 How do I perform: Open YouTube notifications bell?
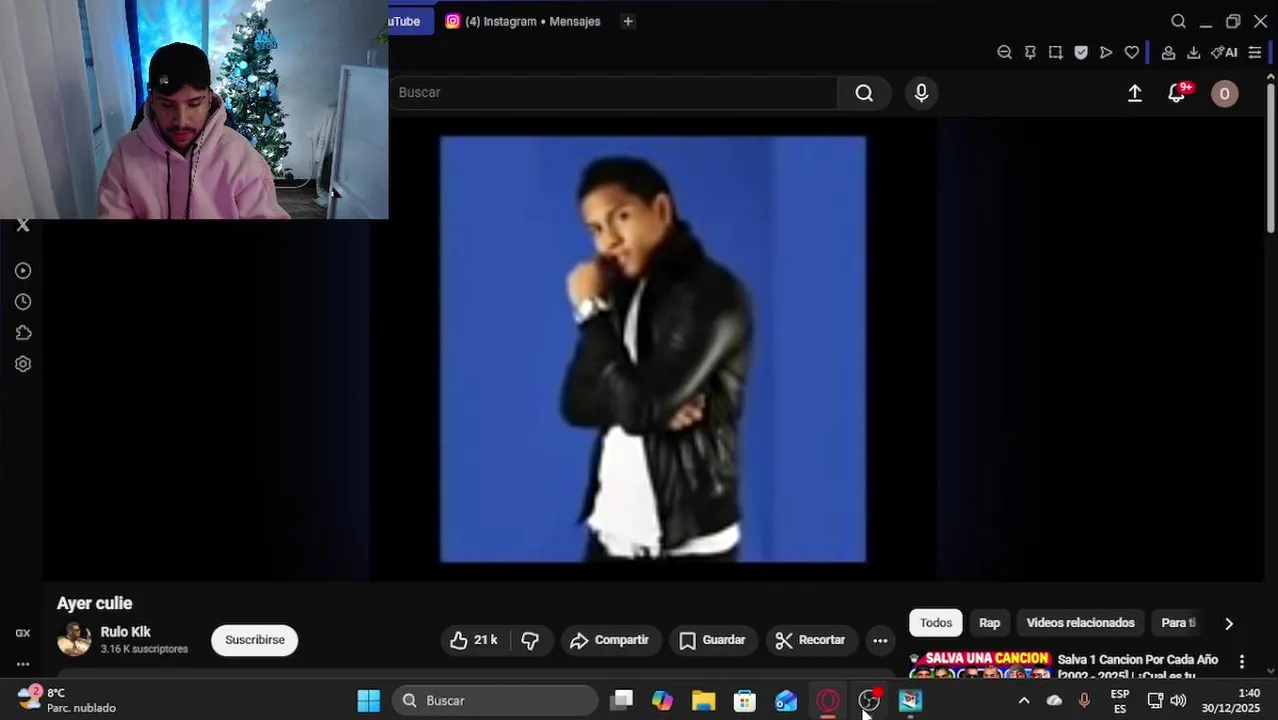coord(1178,93)
